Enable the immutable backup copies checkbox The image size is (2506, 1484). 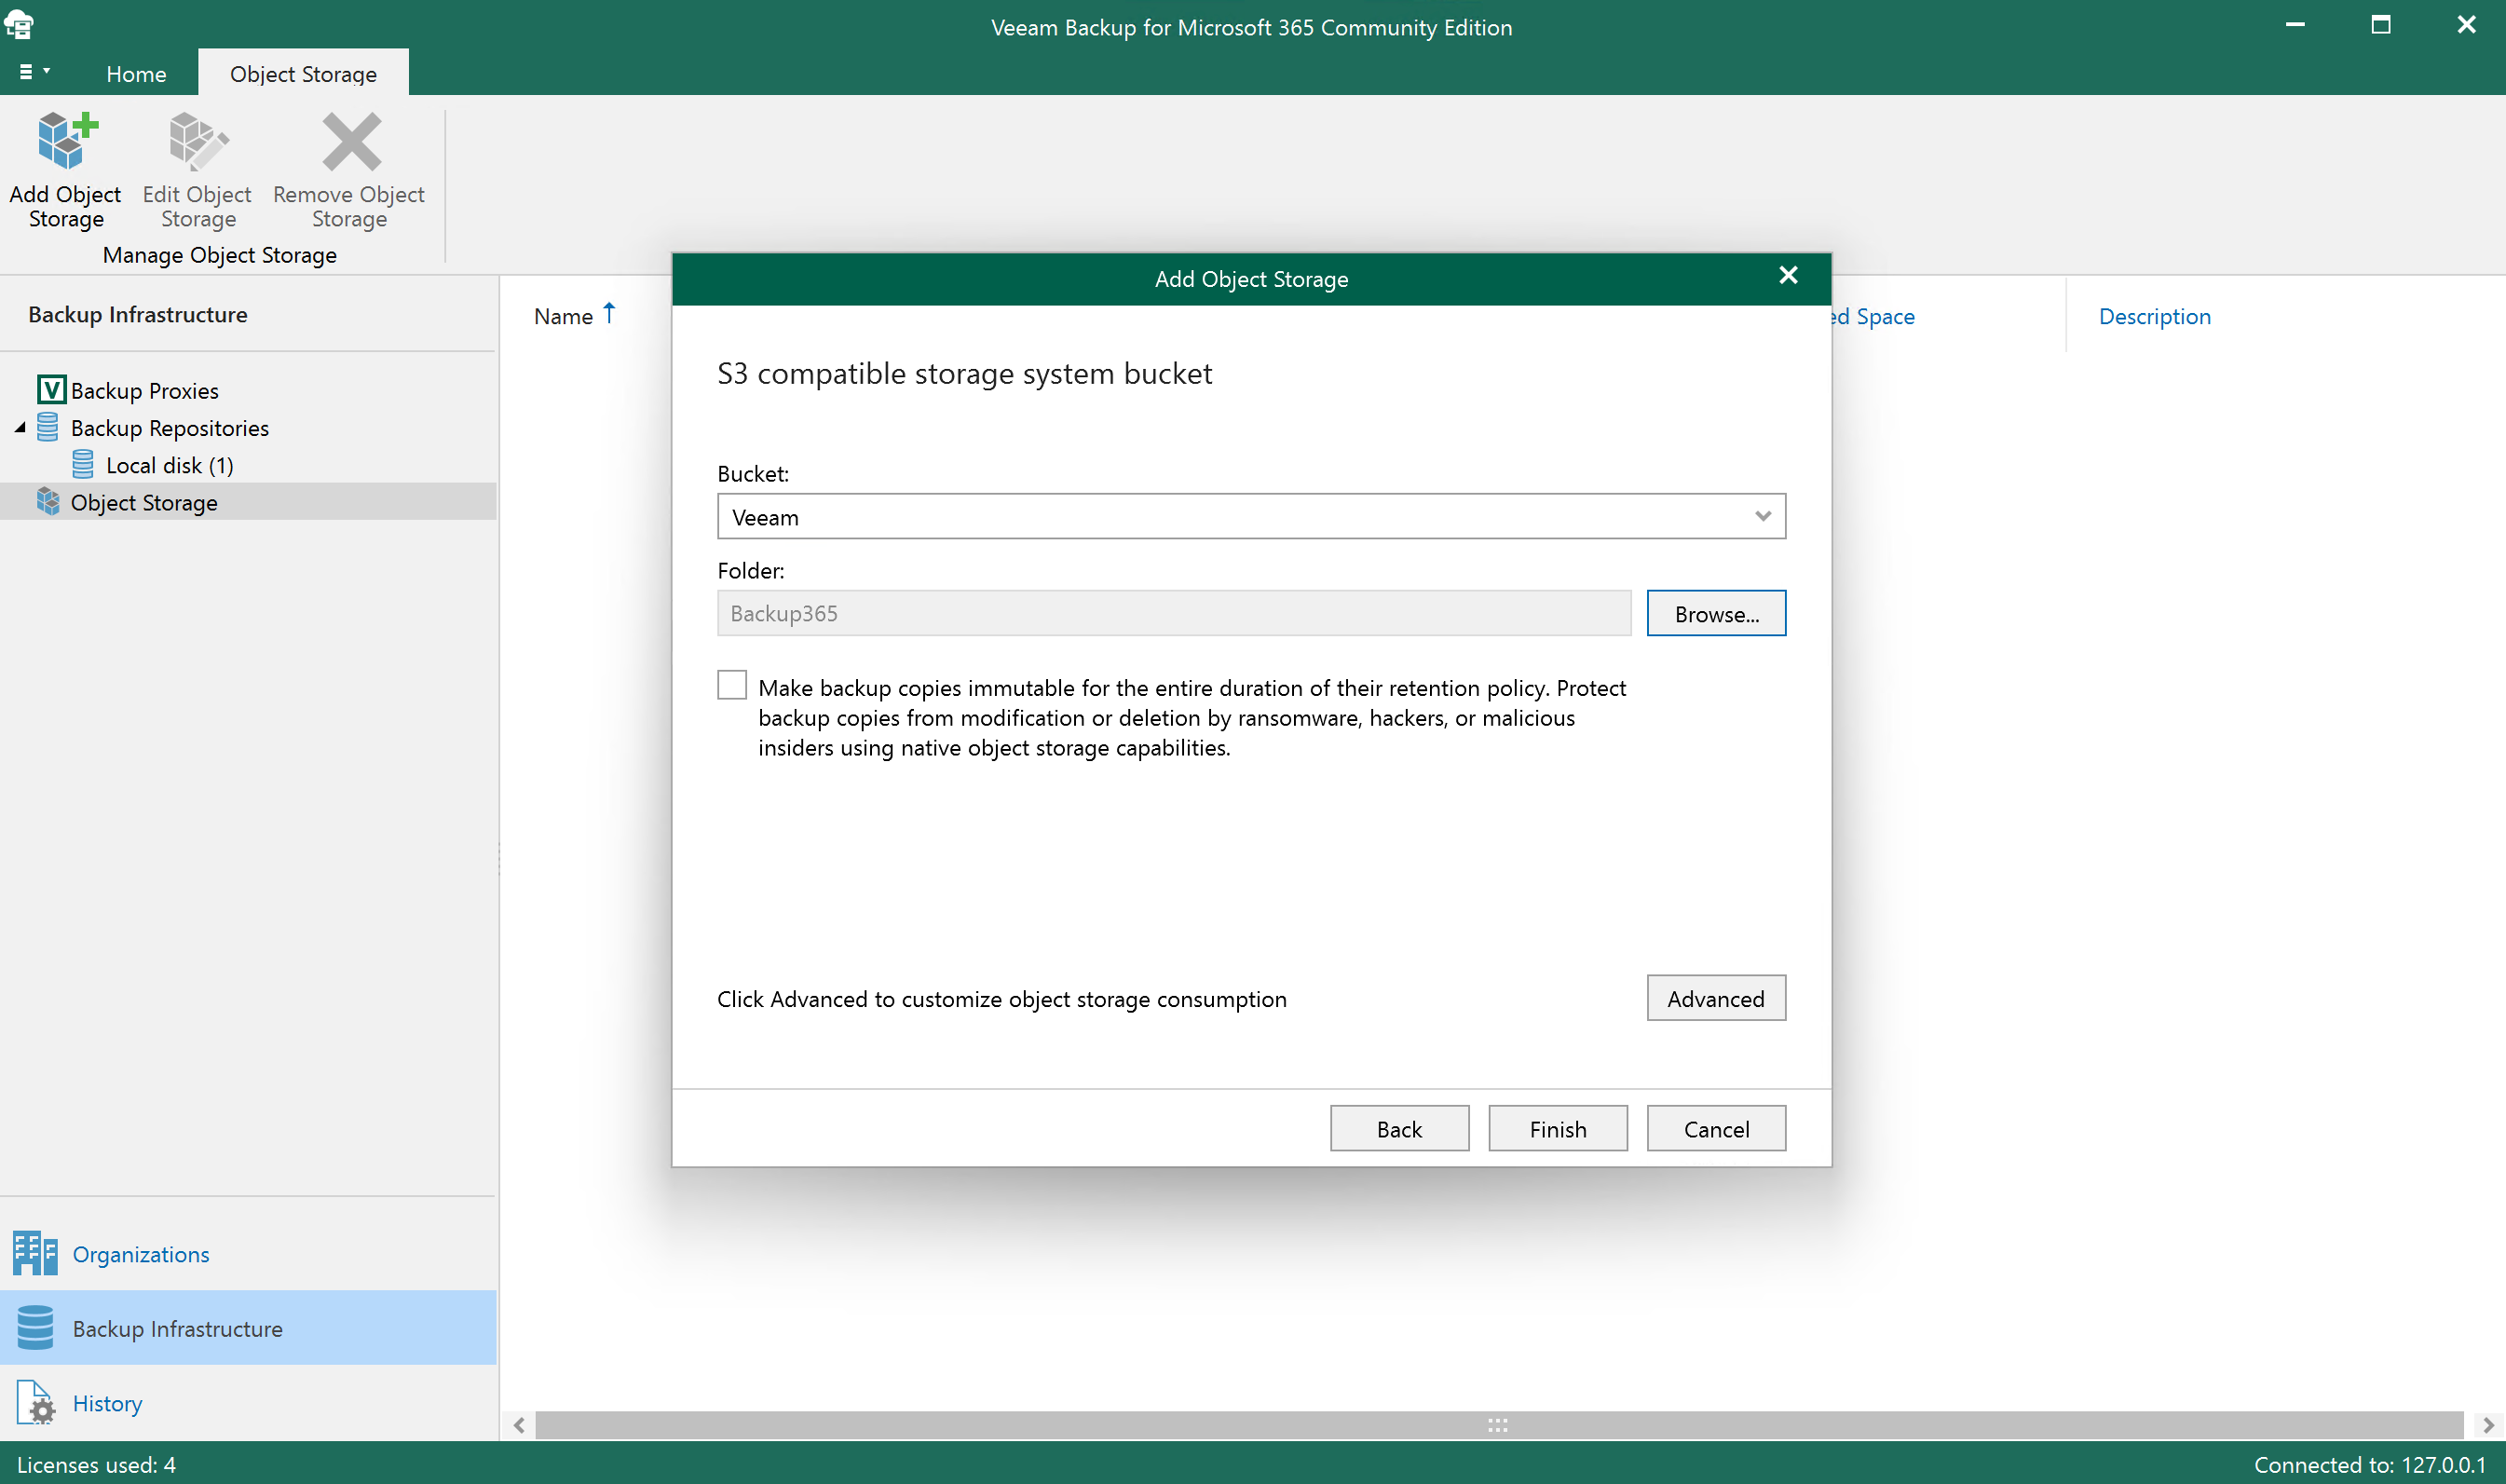coord(731,684)
